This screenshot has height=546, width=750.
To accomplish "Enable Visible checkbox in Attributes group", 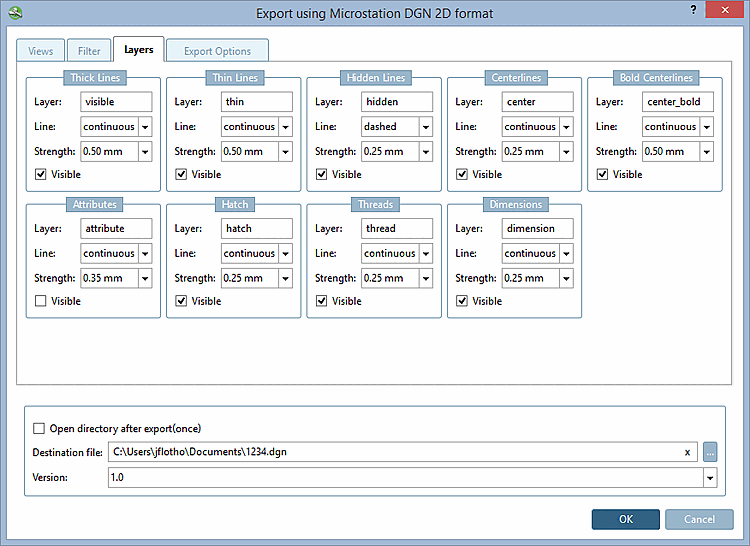I will [x=41, y=301].
